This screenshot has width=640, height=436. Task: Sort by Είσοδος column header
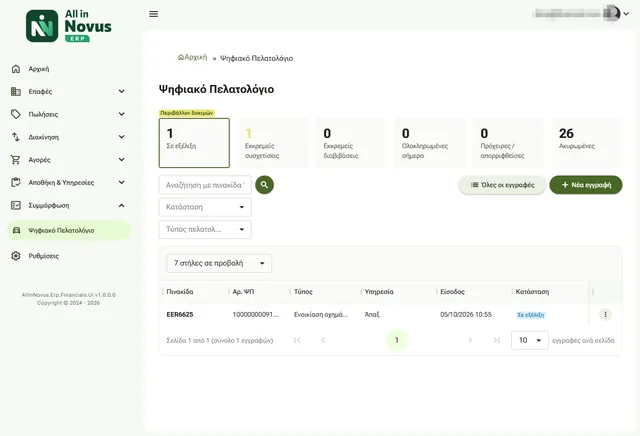coord(453,291)
